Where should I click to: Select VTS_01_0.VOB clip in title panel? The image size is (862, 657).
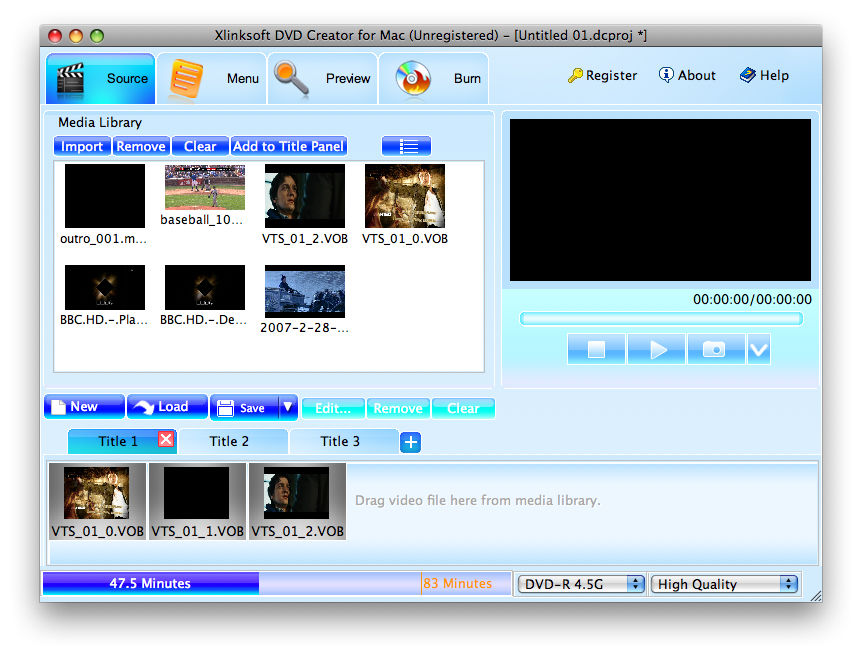pos(97,501)
